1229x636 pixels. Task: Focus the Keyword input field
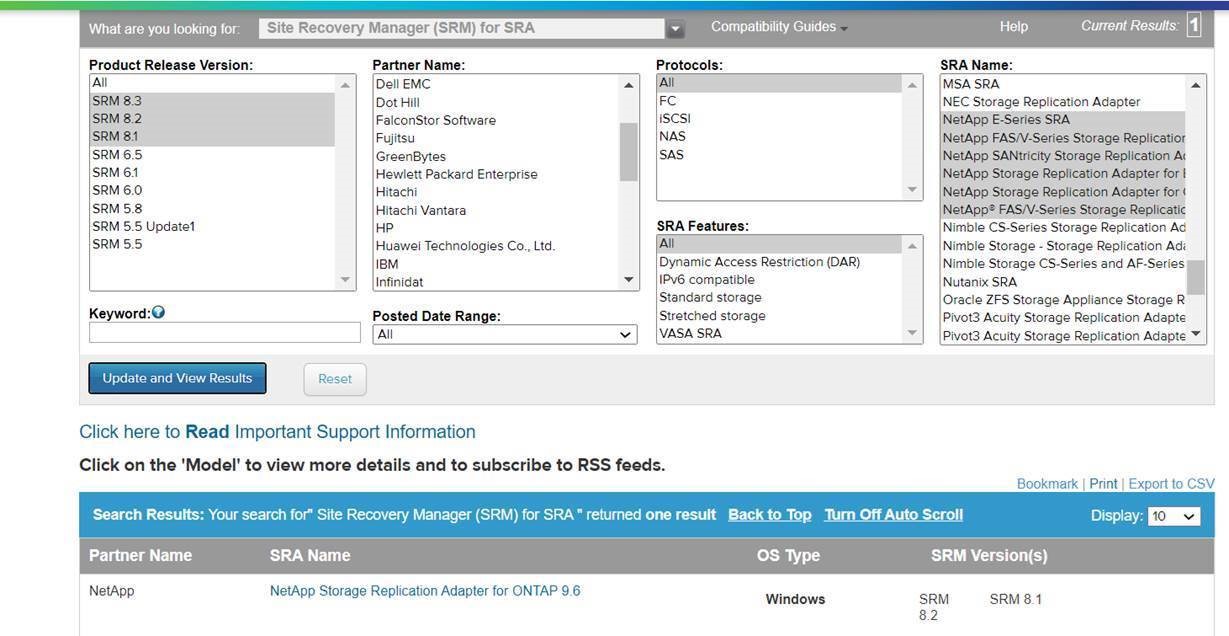[x=225, y=333]
